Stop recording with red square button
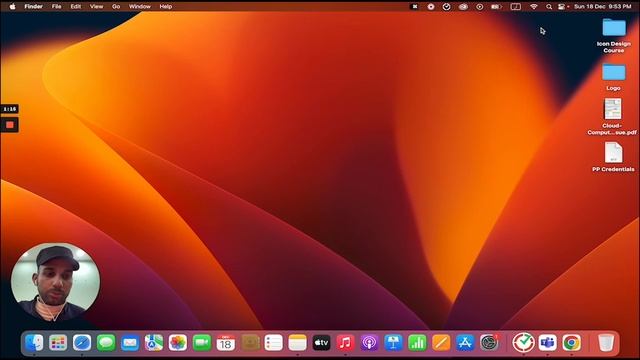 [x=10, y=125]
